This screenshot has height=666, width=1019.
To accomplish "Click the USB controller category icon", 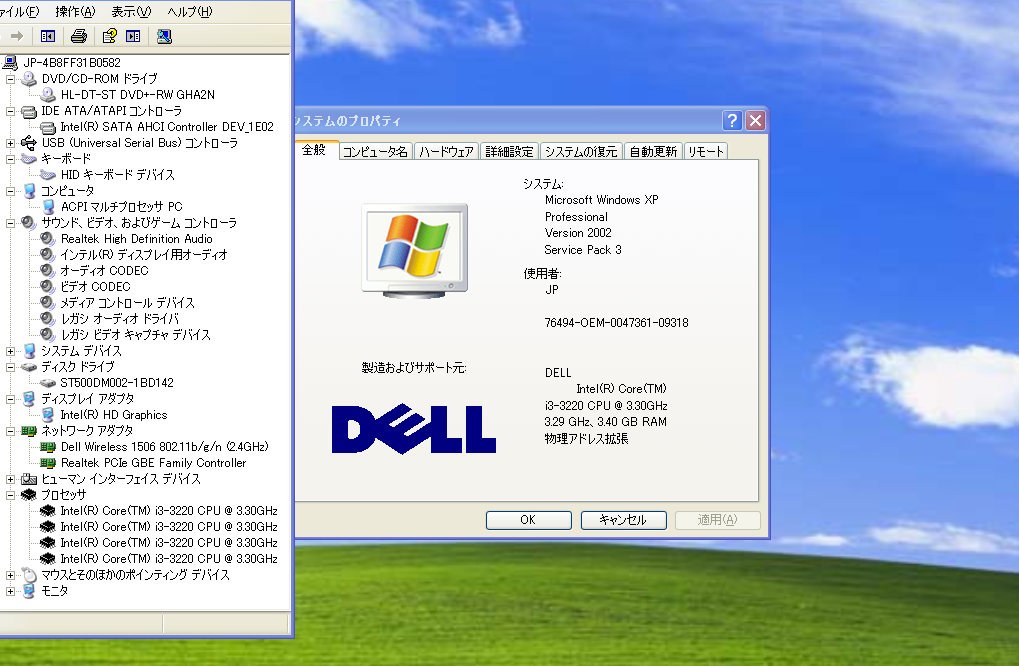I will pyautogui.click(x=29, y=142).
